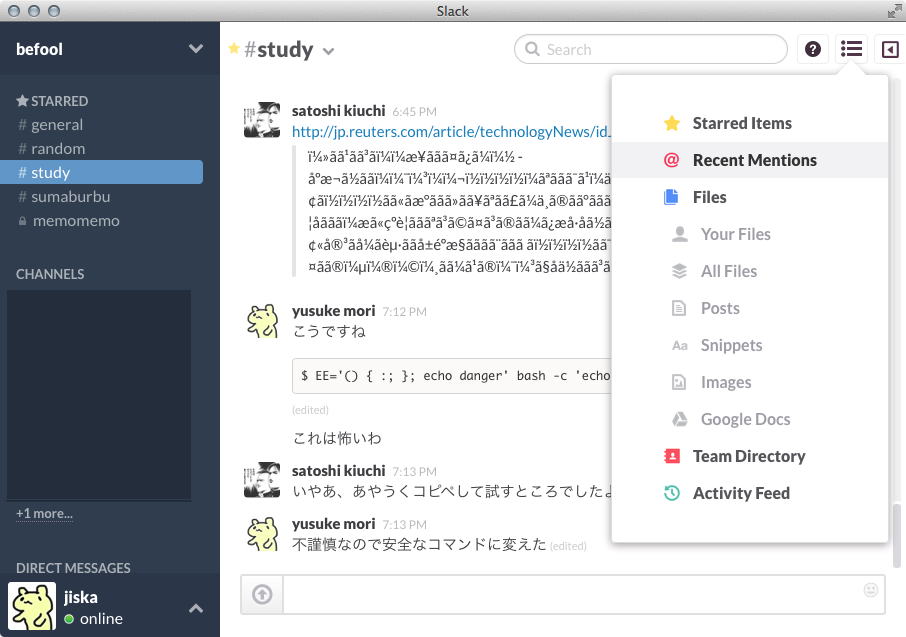Viewport: 906px width, 637px height.
Task: Click the jiska user avatar at bottom left
Action: pyautogui.click(x=32, y=606)
